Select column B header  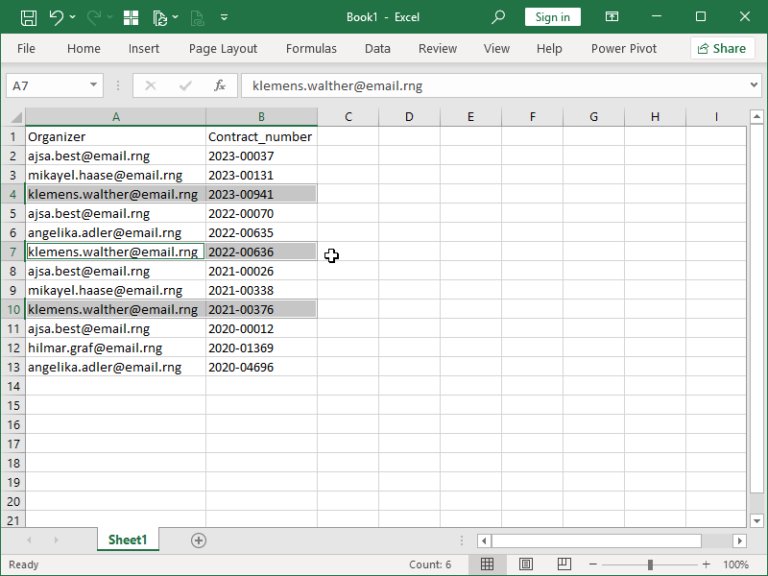tap(261, 117)
